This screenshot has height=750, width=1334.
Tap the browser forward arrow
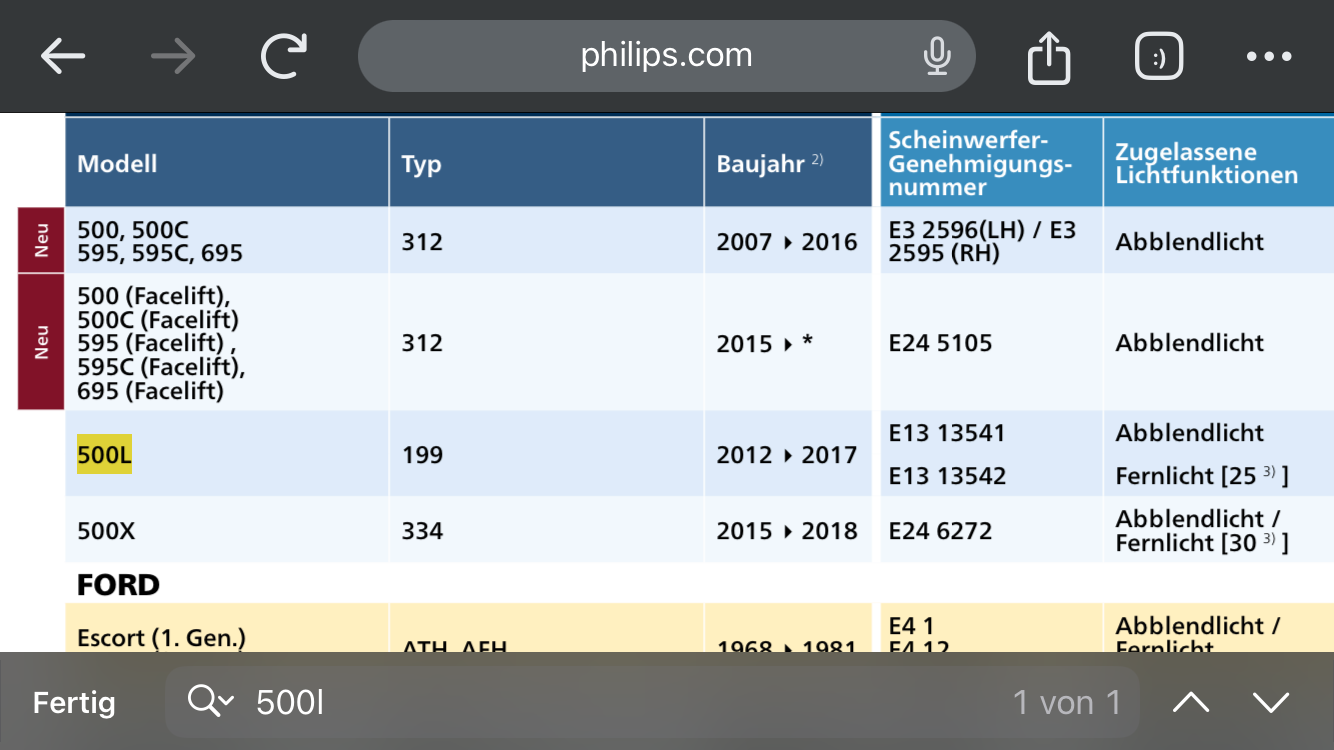[173, 57]
